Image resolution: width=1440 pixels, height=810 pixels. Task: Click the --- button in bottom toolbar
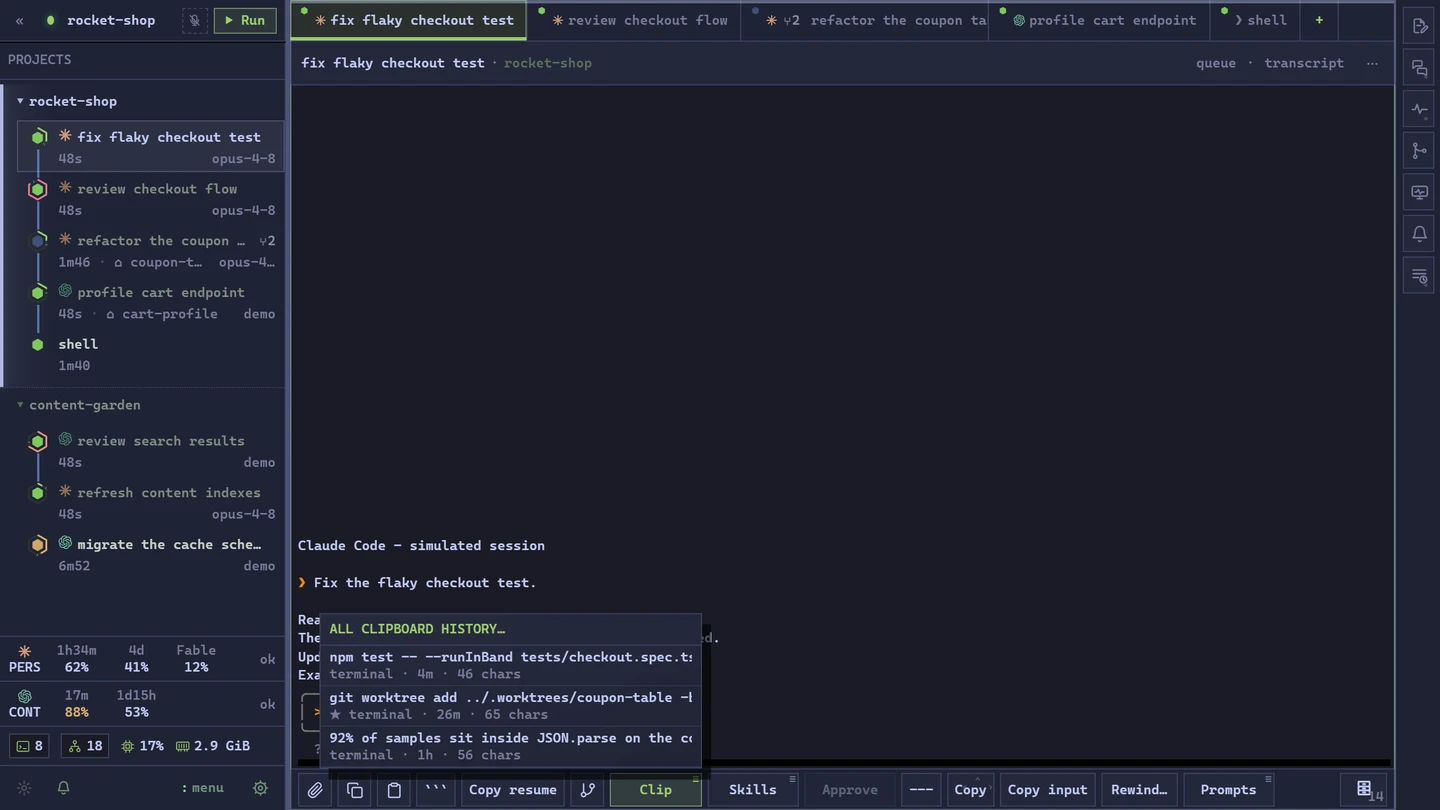921,790
